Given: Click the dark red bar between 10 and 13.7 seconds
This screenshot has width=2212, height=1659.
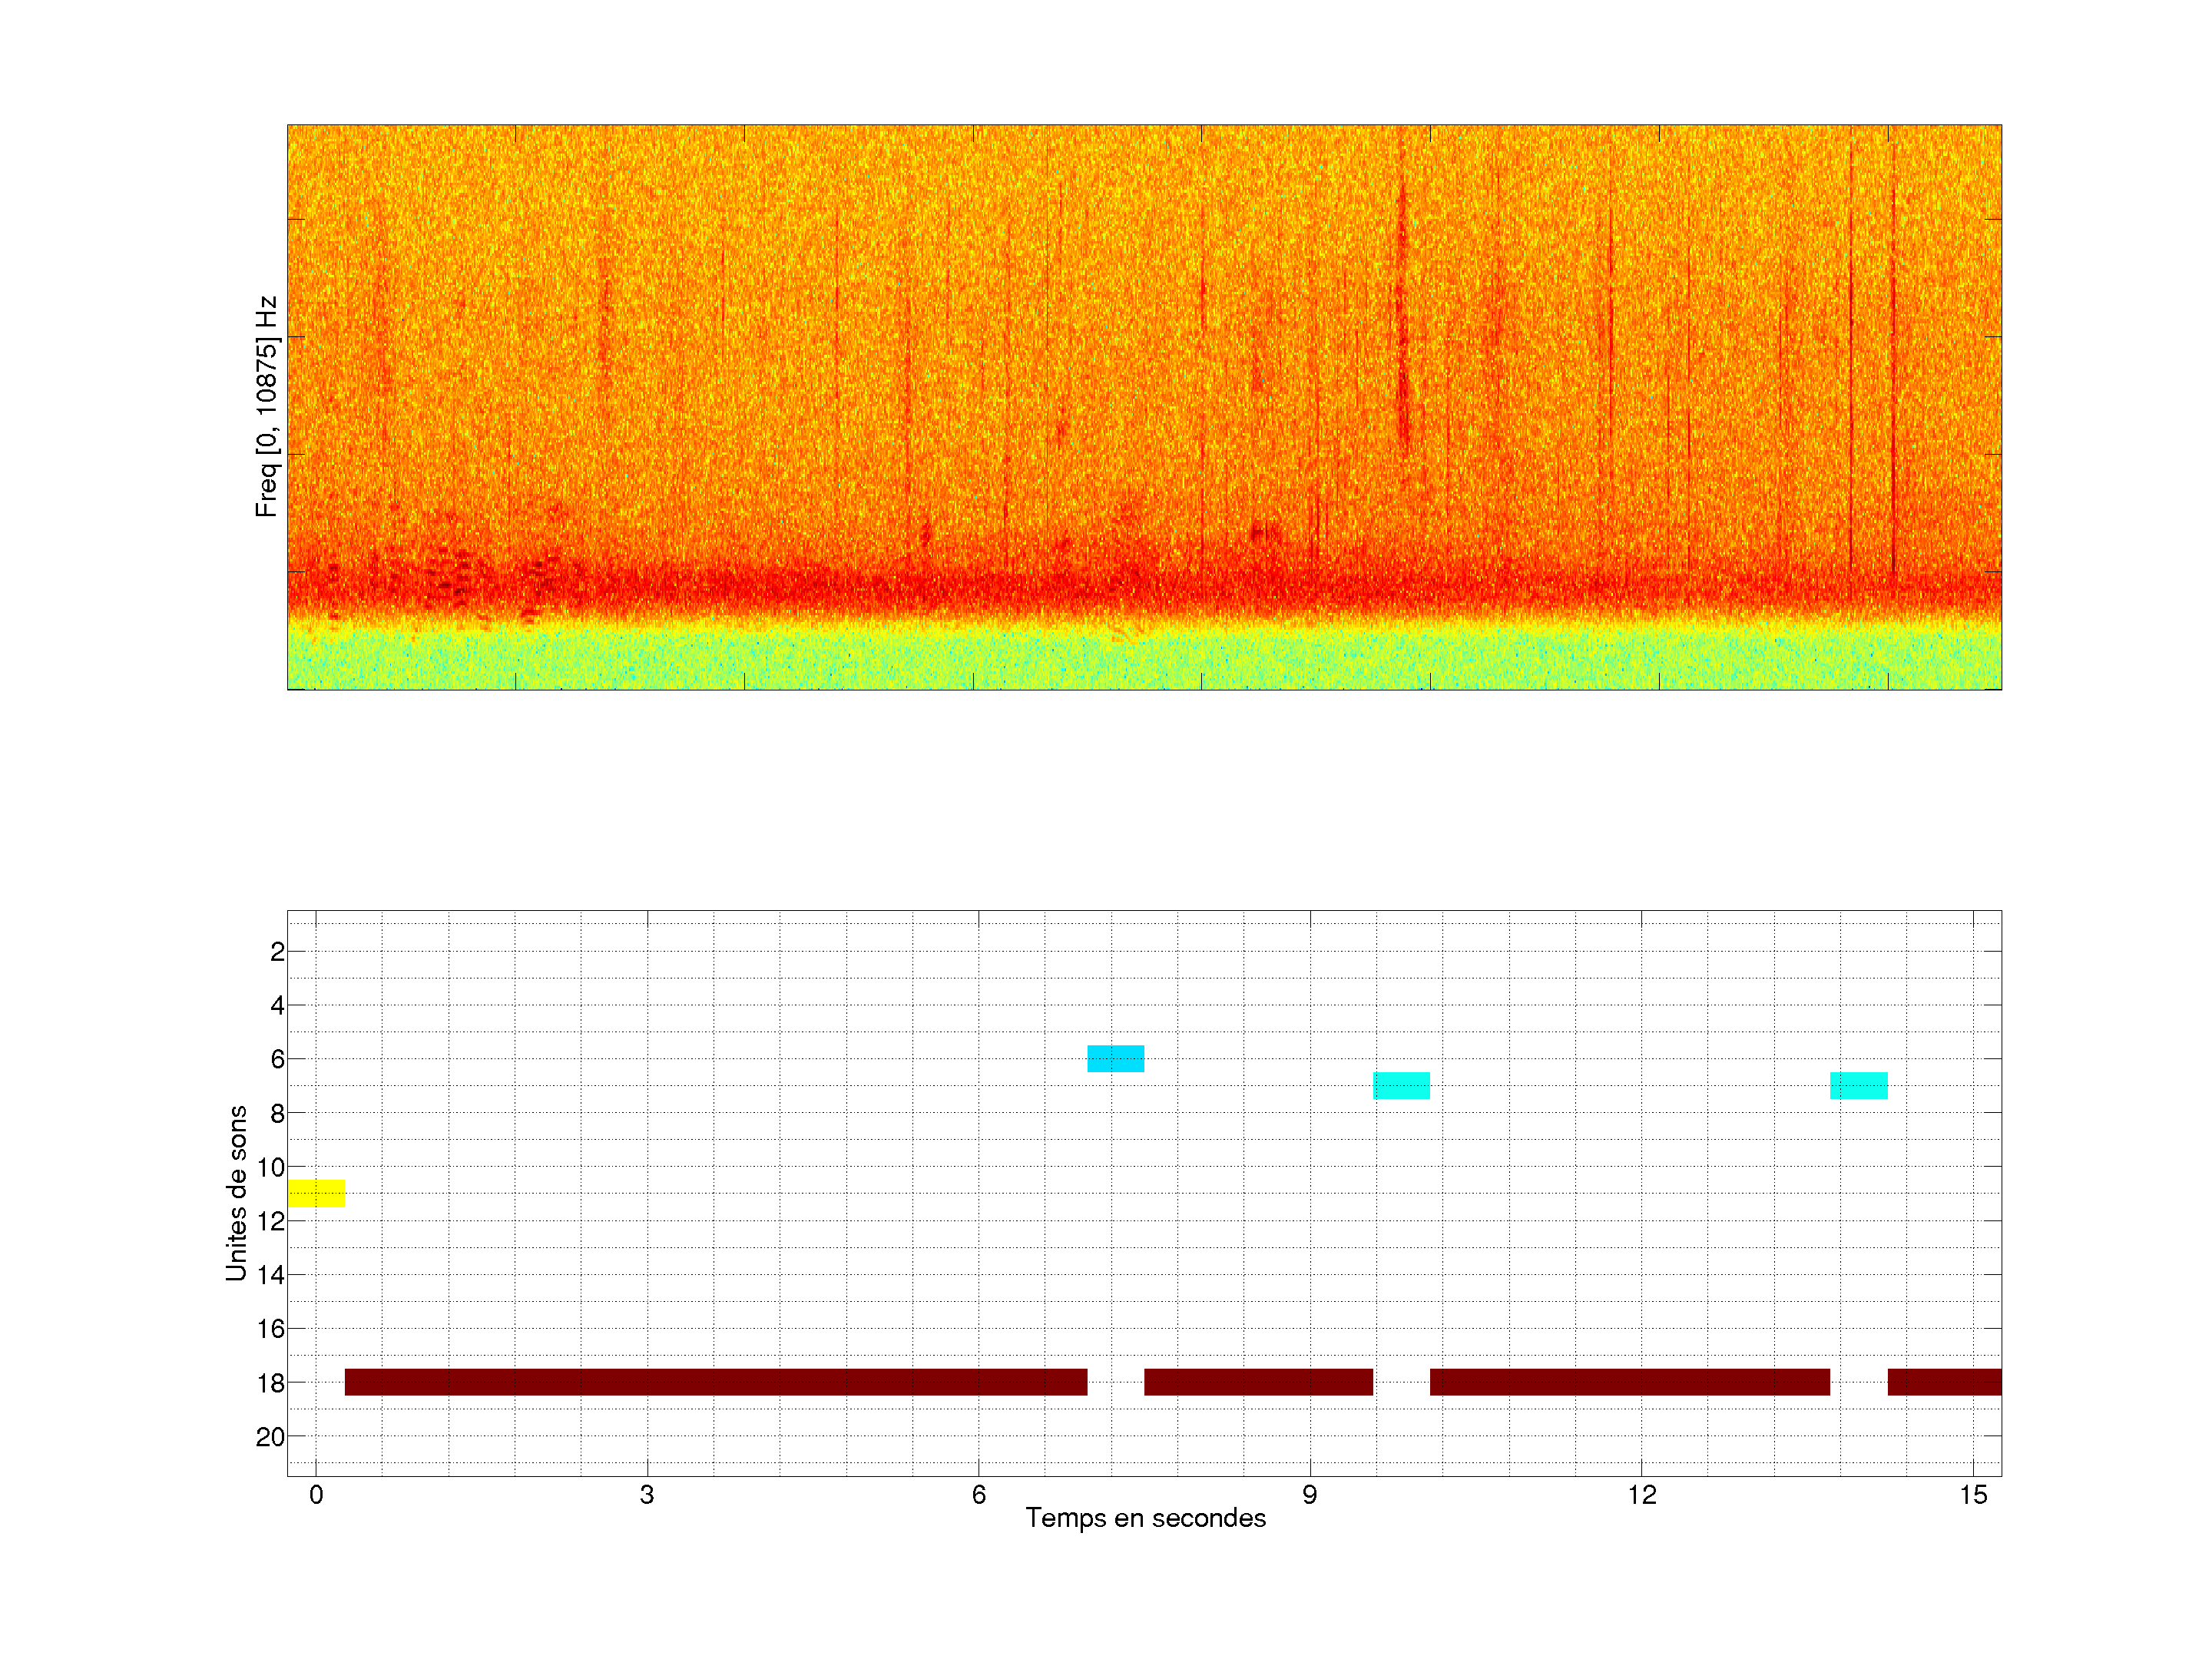Looking at the screenshot, I should [1629, 1382].
